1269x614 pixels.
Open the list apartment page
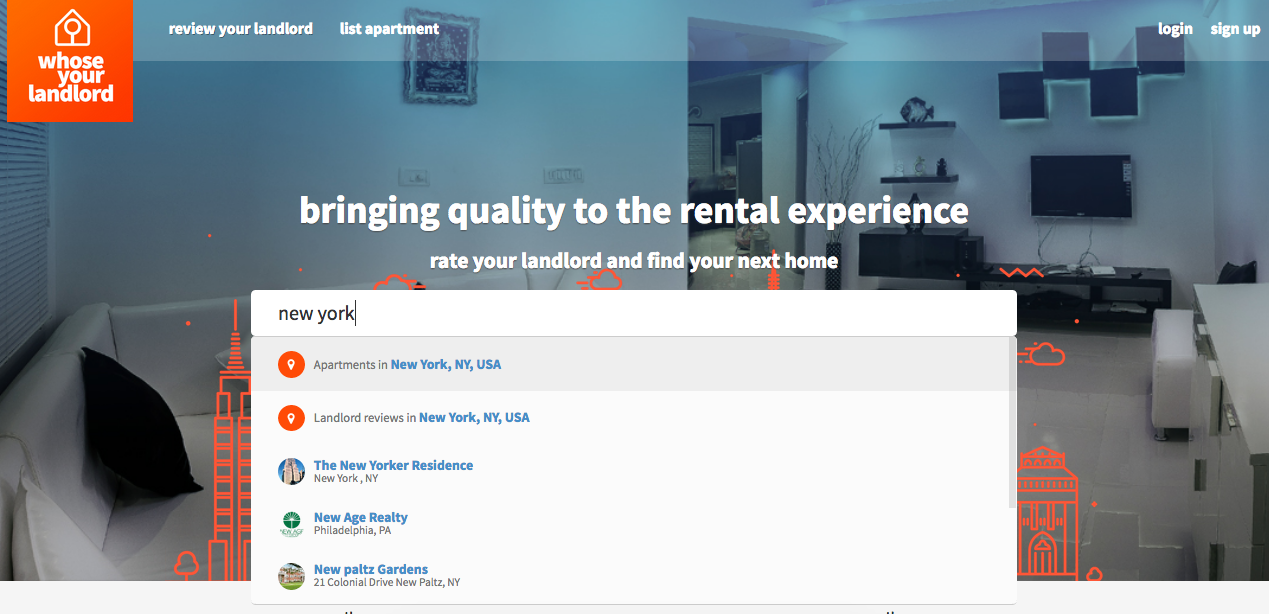388,28
